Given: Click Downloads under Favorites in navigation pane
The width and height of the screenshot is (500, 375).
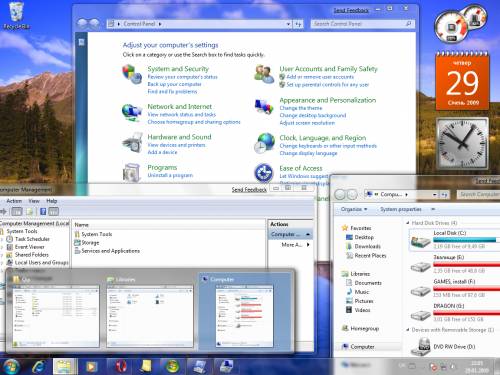Looking at the screenshot, I should click(363, 246).
